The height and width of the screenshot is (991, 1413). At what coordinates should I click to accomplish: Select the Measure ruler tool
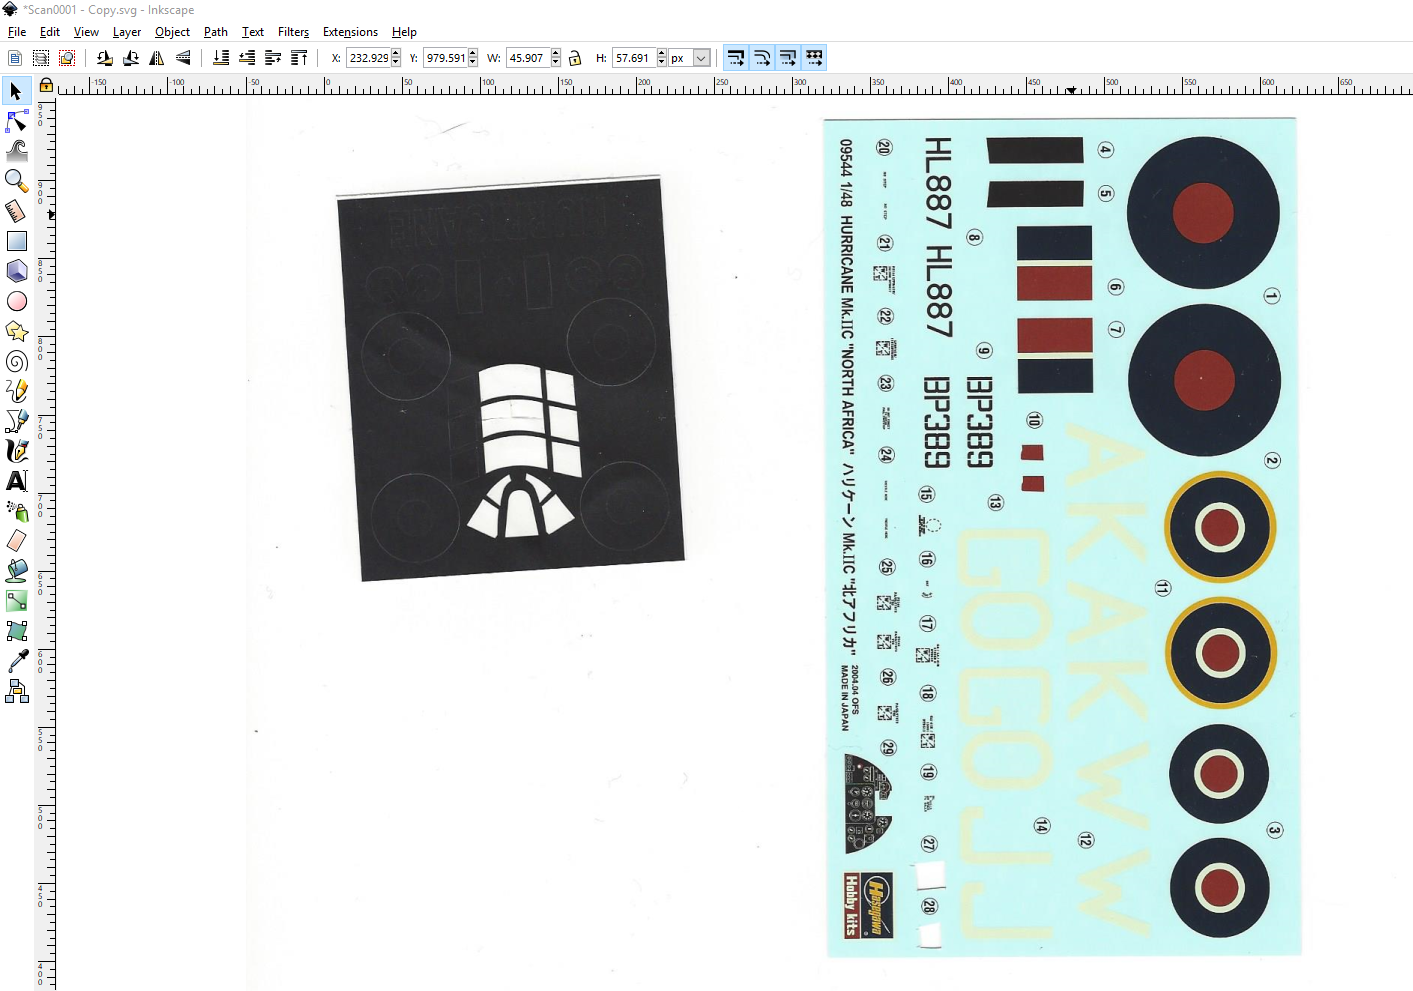tap(16, 211)
